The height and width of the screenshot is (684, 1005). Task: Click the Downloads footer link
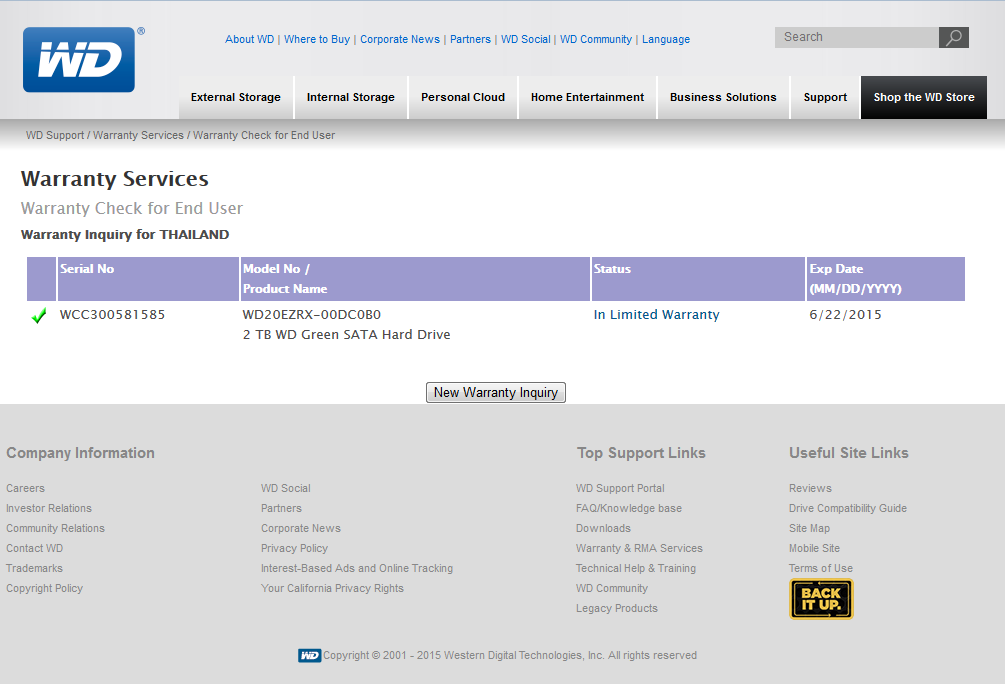tap(603, 528)
